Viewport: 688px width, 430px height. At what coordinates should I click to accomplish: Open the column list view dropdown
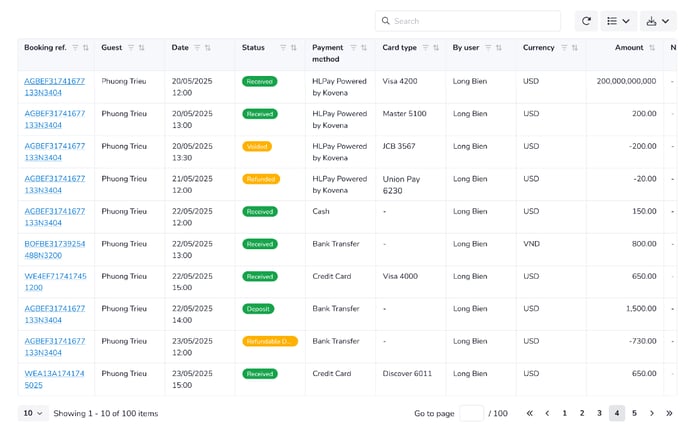point(618,21)
